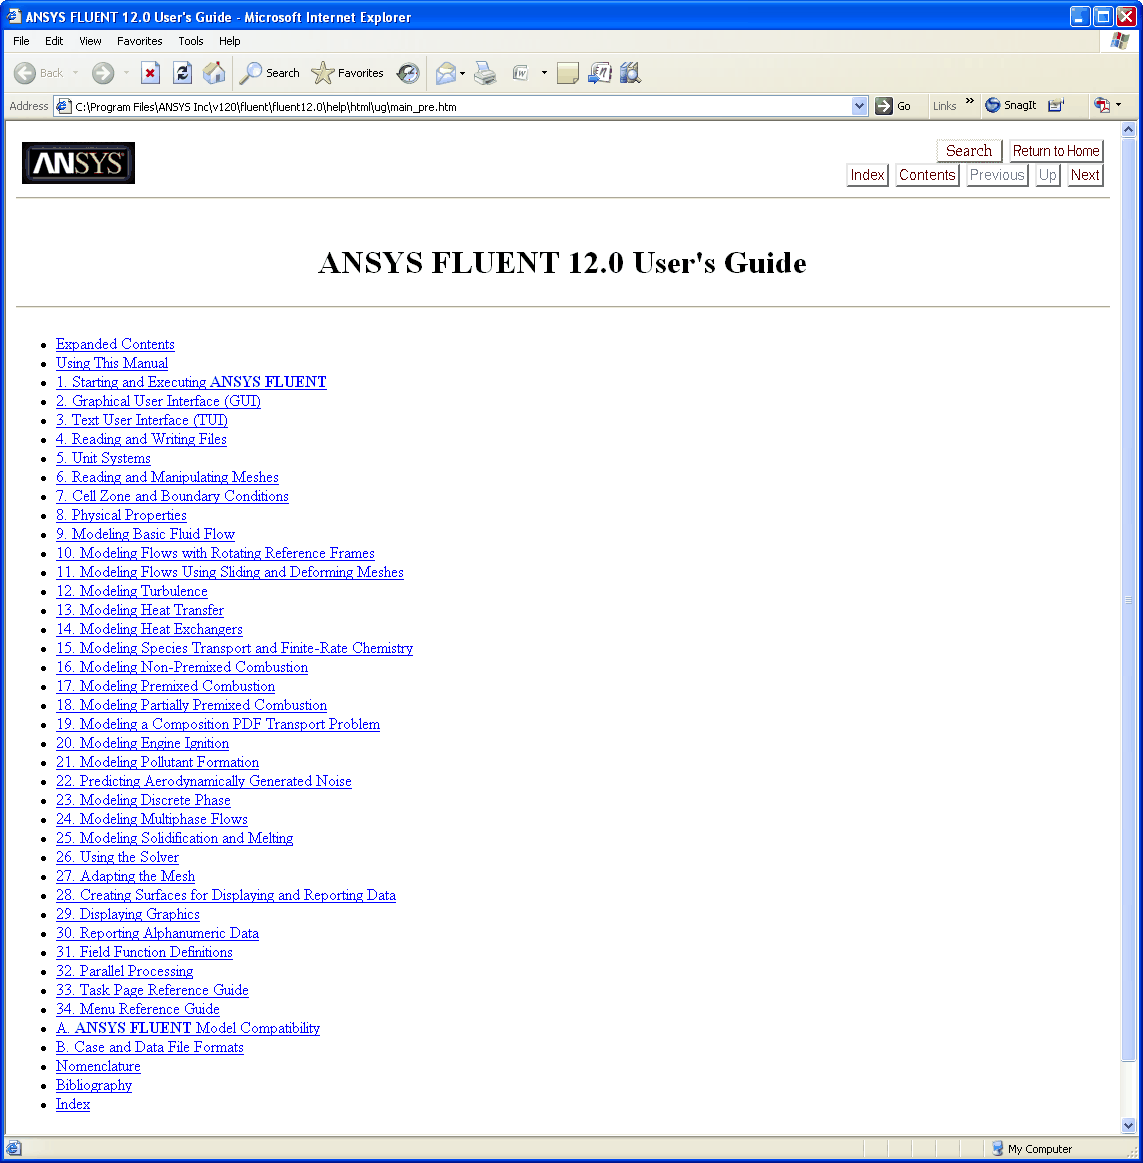Expand the Address bar dropdown
1143x1163 pixels.
[859, 106]
